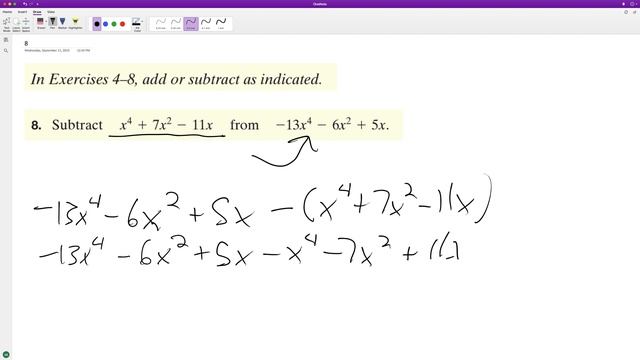Open the Draw ribbon tab
Viewport: 640px width, 360px height.
tap(37, 12)
